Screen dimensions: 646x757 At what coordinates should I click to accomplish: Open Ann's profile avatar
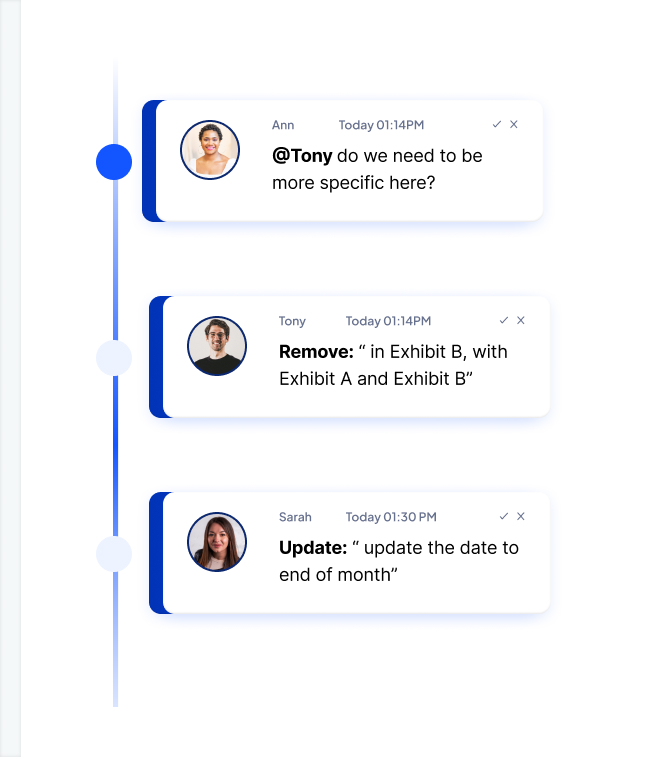click(x=210, y=150)
